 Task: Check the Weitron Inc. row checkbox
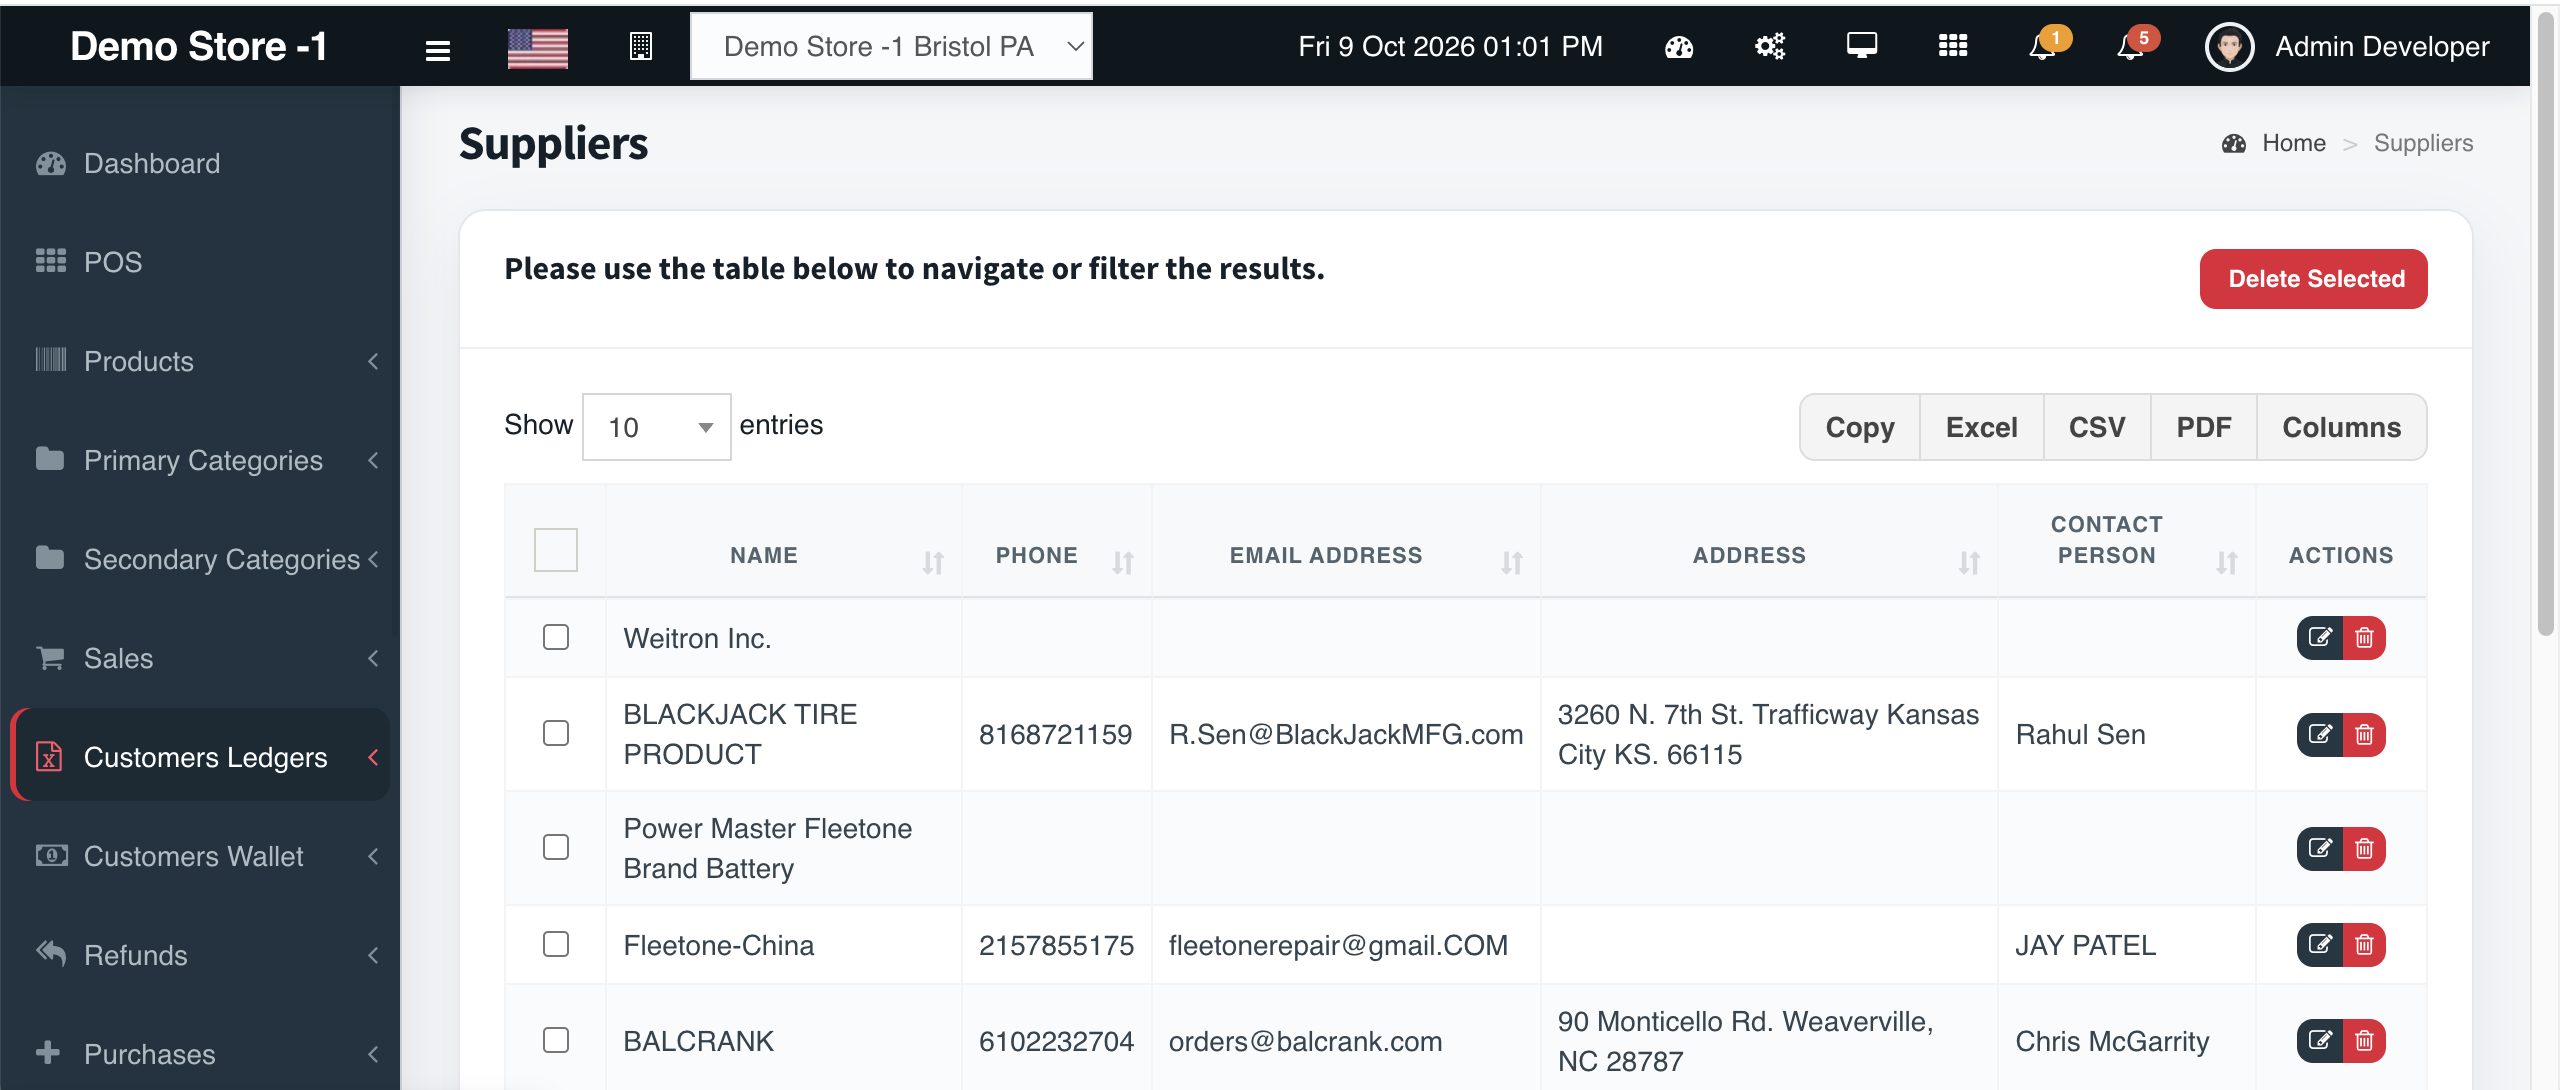556,638
